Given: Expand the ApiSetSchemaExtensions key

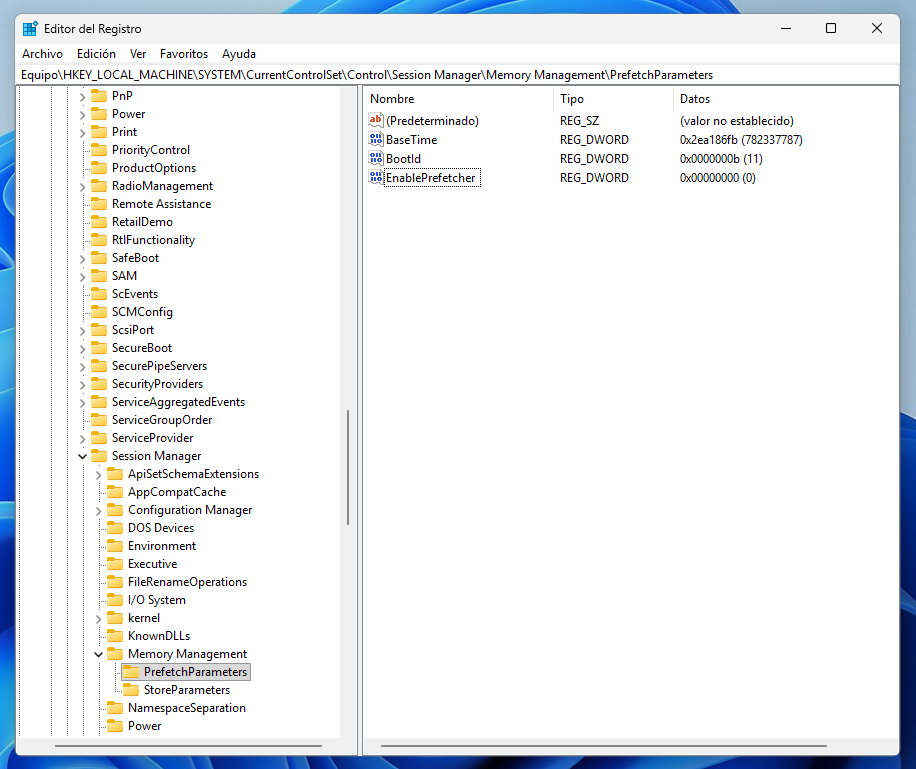Looking at the screenshot, I should point(98,474).
